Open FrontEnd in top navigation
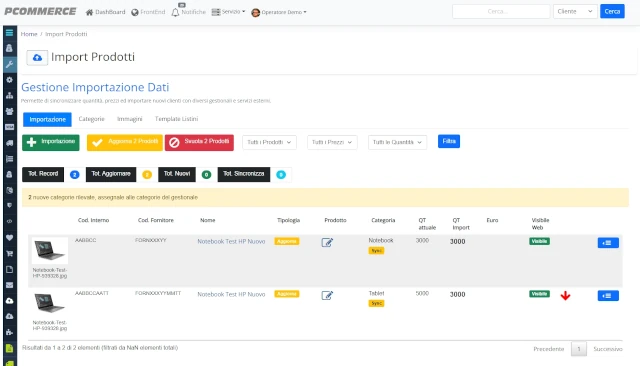 pos(148,12)
